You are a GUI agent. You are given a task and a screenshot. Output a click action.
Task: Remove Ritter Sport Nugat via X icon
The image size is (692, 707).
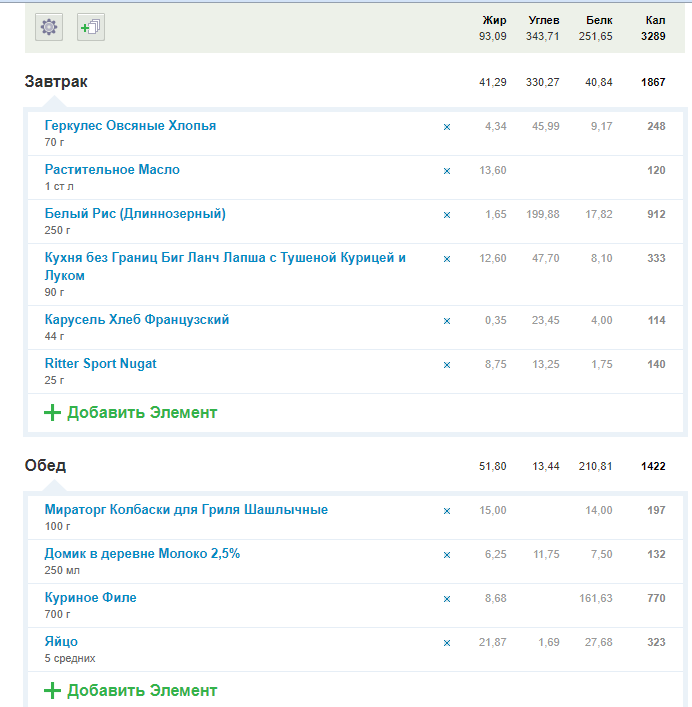(x=447, y=365)
